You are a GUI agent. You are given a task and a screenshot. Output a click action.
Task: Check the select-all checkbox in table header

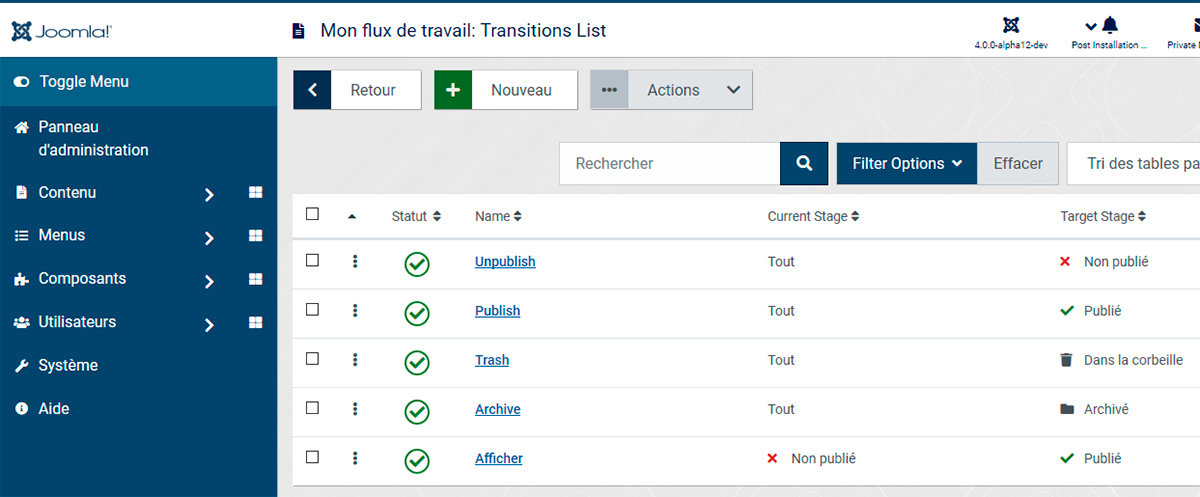click(312, 214)
